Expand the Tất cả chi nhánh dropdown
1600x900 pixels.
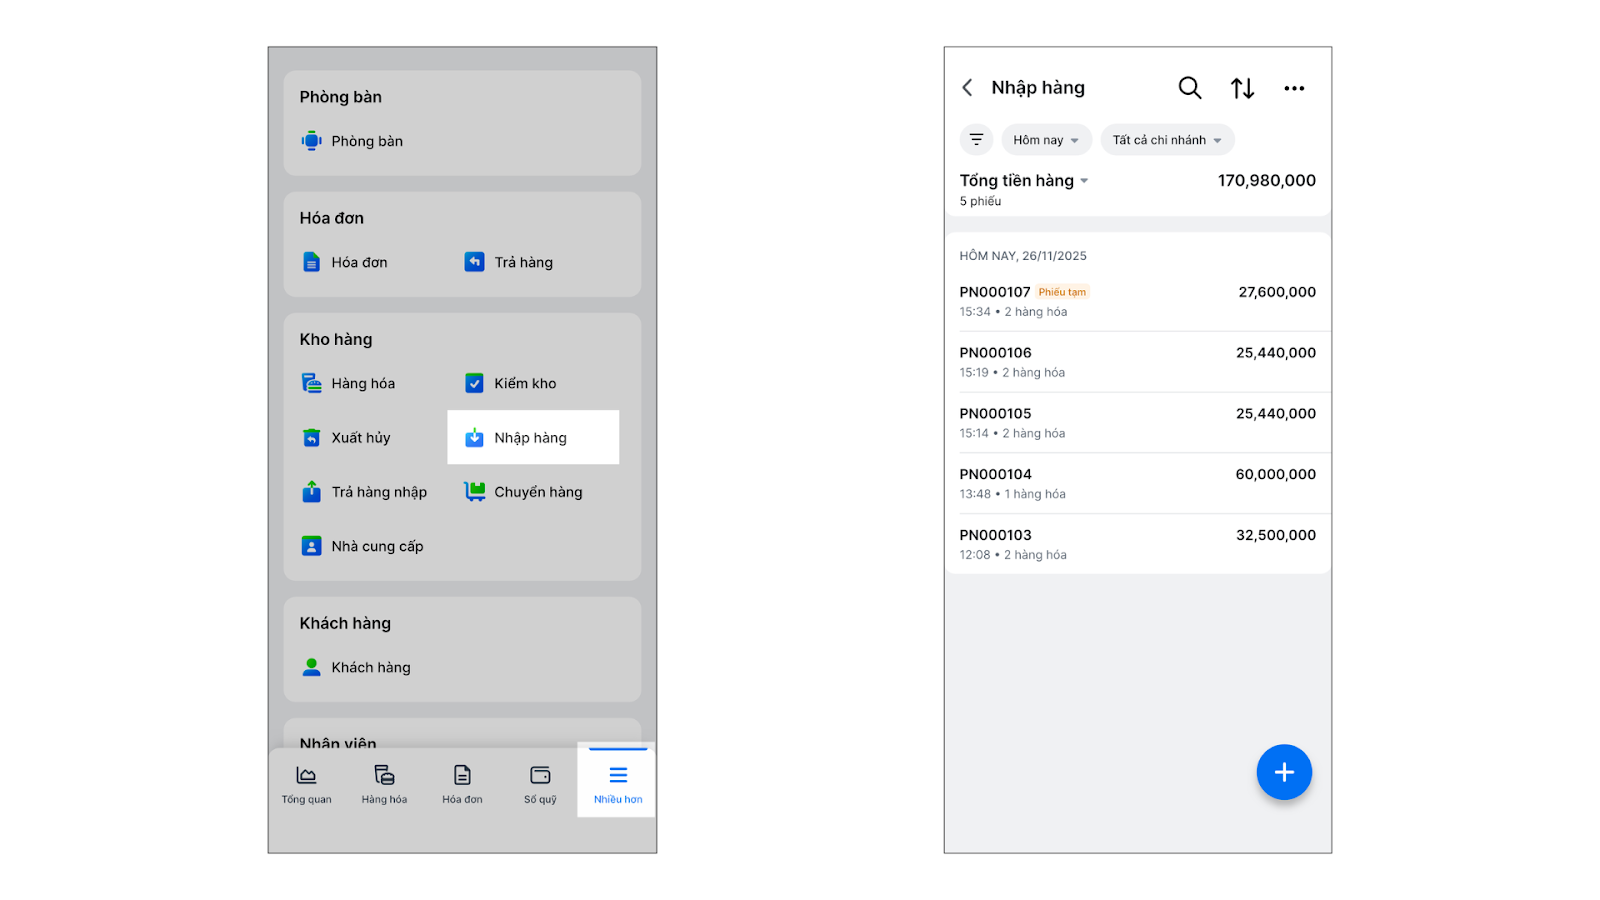1167,140
